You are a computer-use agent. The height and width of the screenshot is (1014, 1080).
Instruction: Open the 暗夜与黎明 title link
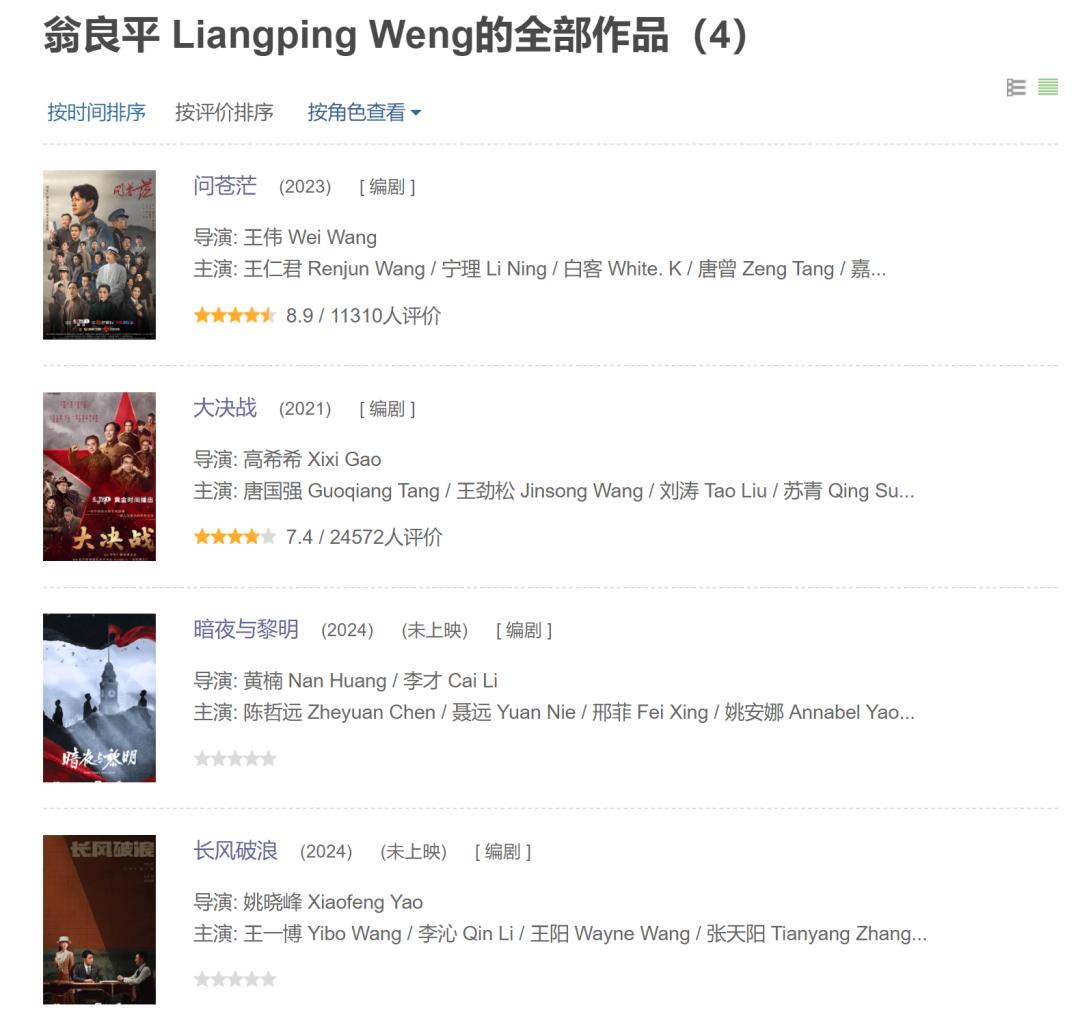pyautogui.click(x=246, y=630)
